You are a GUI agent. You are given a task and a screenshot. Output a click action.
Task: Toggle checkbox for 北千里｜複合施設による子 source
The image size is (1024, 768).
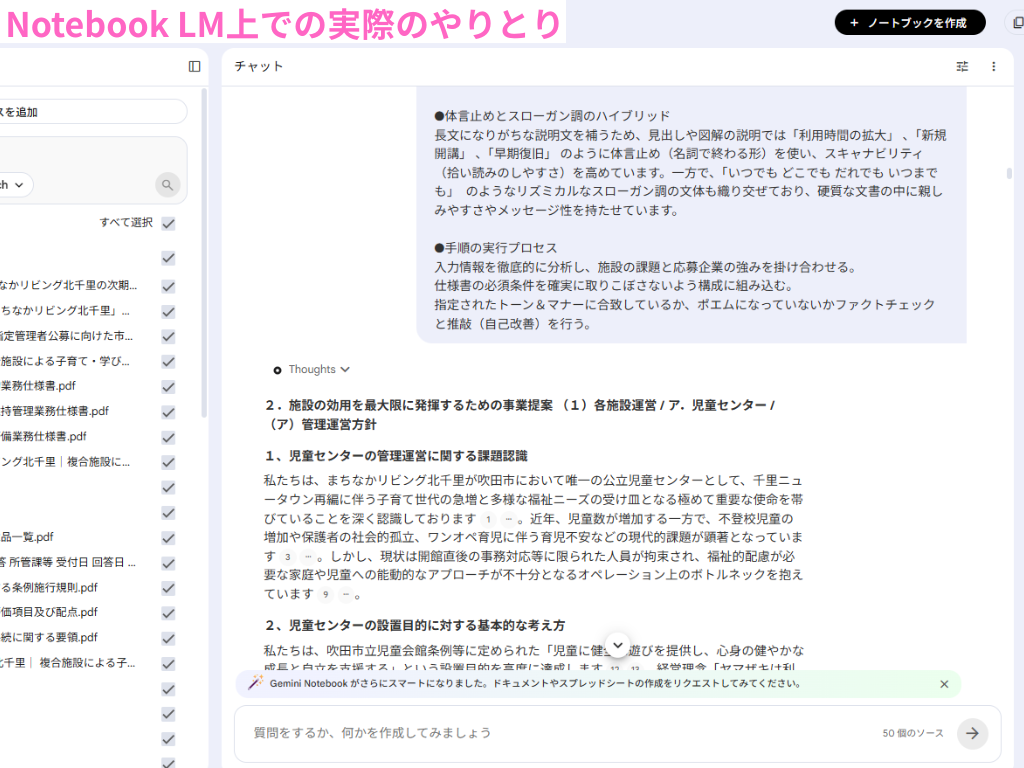[x=168, y=664]
